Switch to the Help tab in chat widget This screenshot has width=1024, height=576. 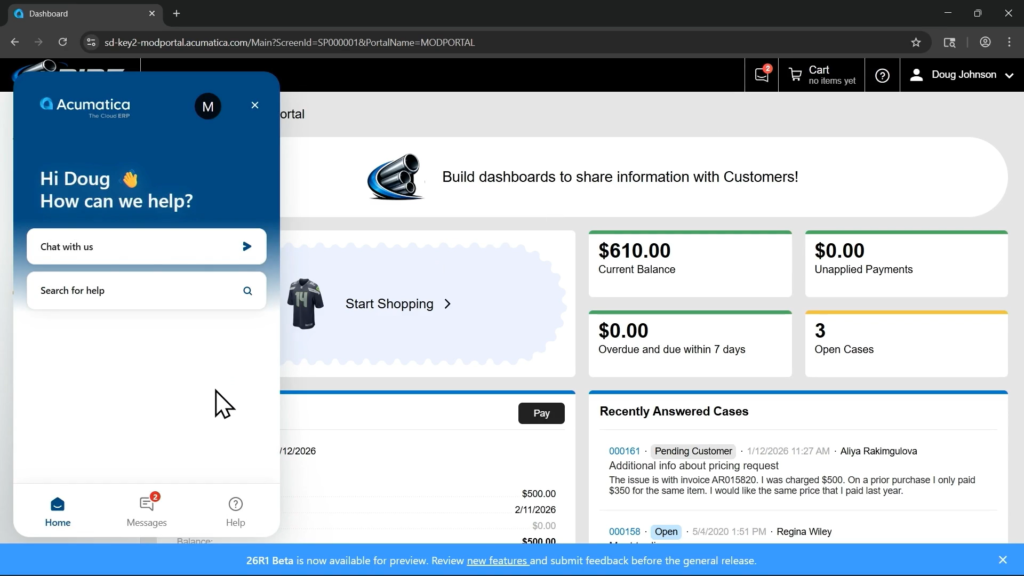pyautogui.click(x=235, y=510)
